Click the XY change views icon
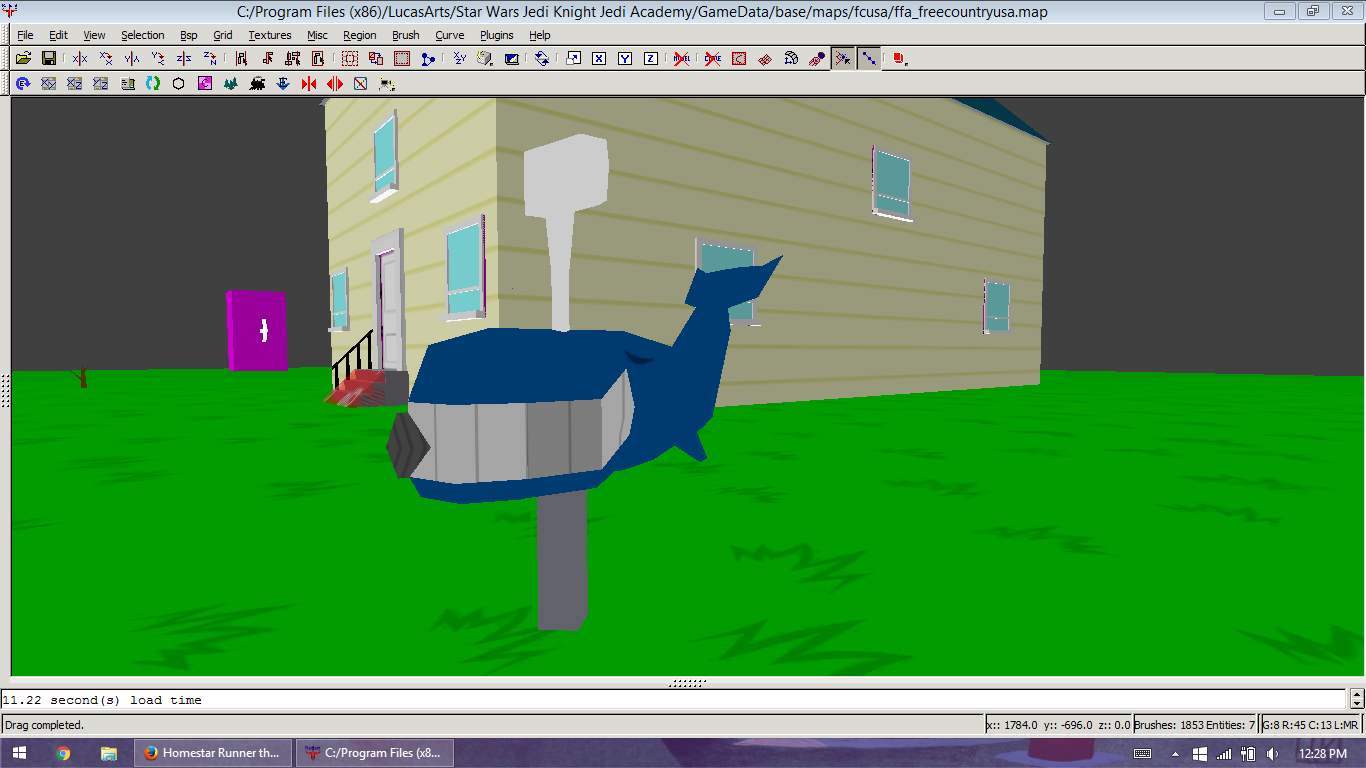 [x=460, y=58]
